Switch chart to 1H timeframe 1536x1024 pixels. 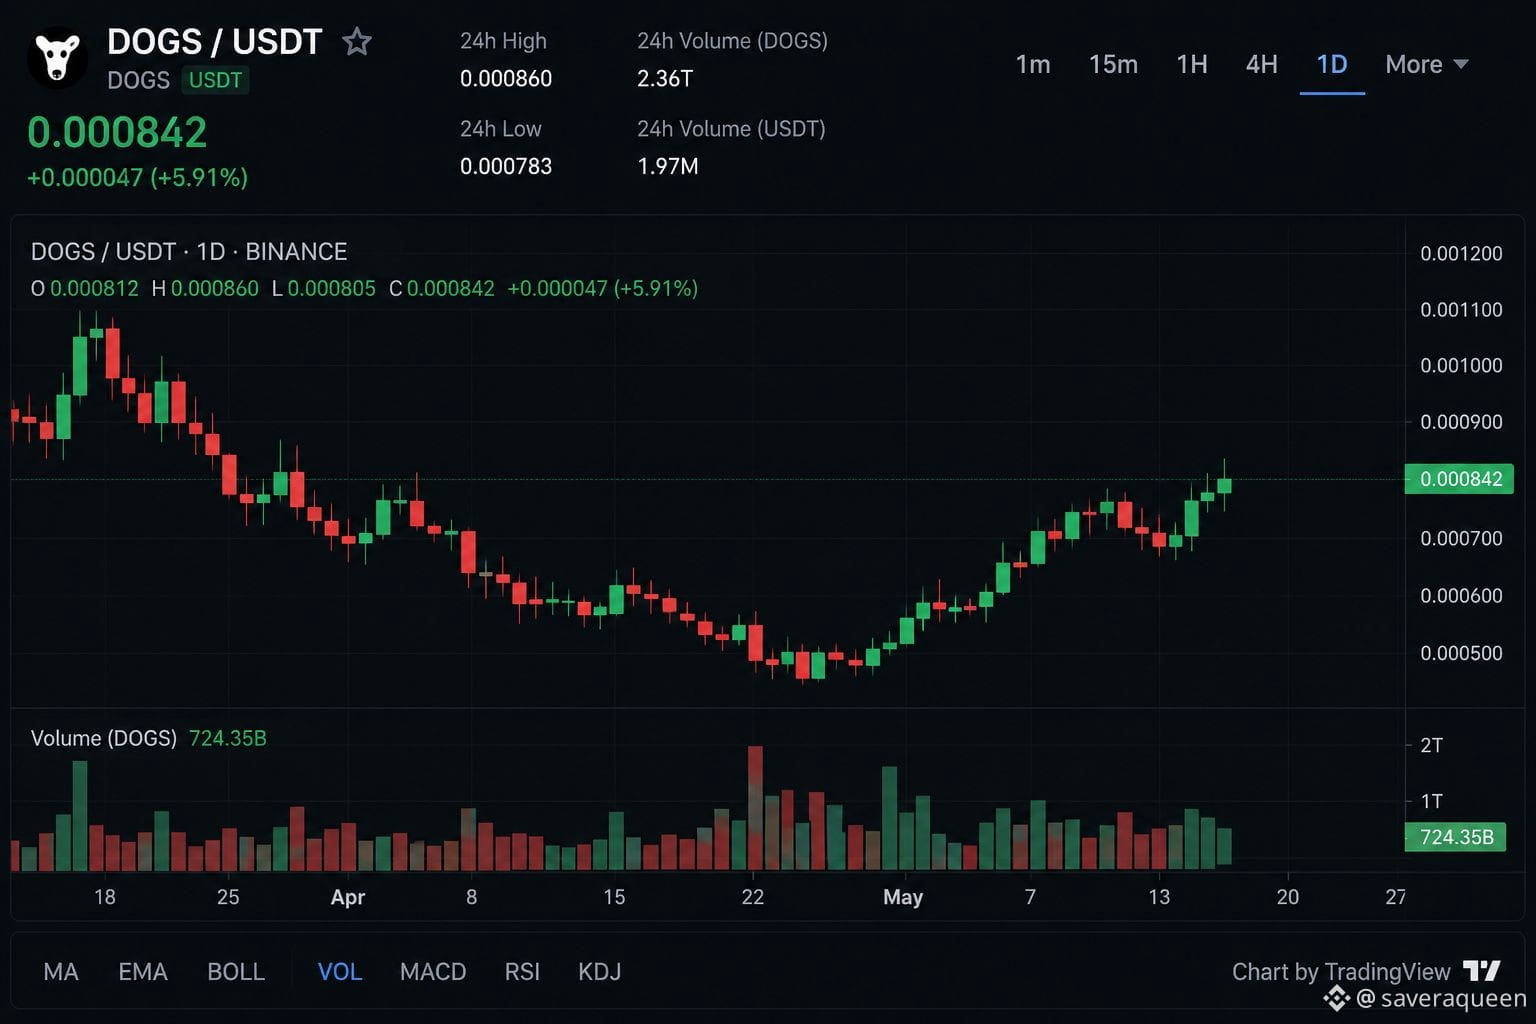[x=1192, y=64]
